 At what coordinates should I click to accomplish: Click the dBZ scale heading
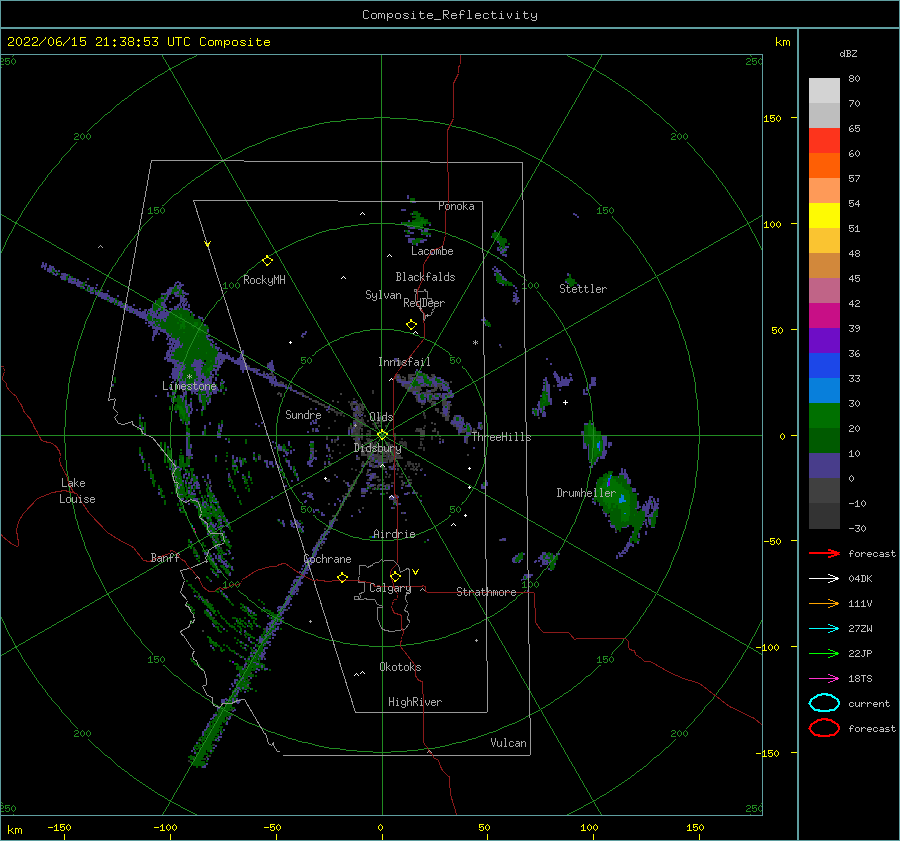click(848, 54)
